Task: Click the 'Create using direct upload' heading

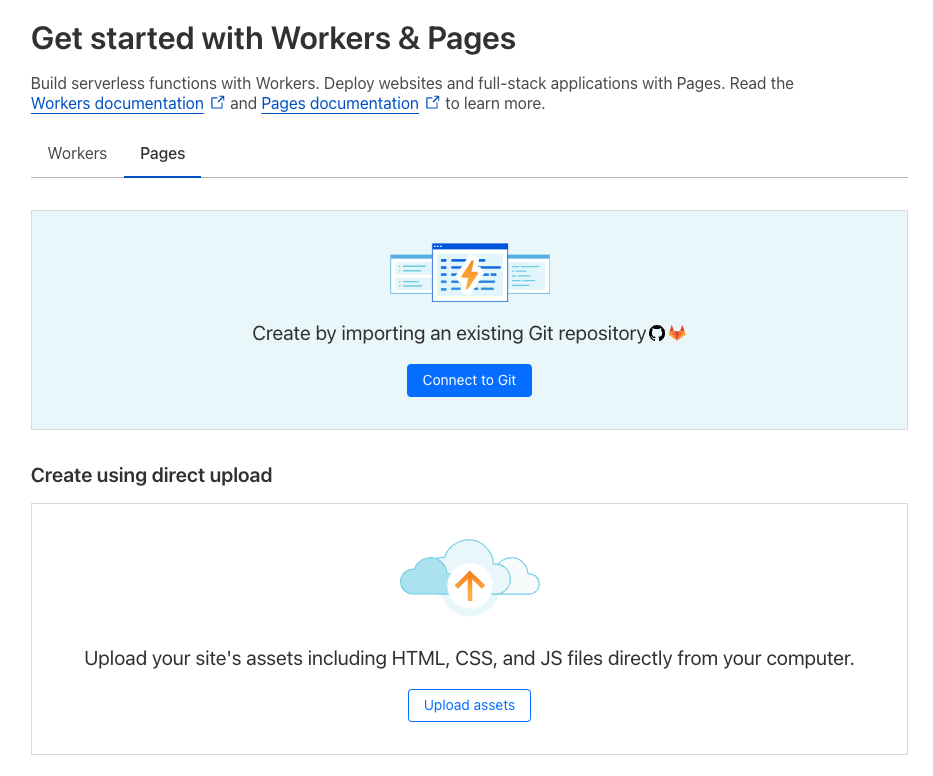Action: (151, 475)
